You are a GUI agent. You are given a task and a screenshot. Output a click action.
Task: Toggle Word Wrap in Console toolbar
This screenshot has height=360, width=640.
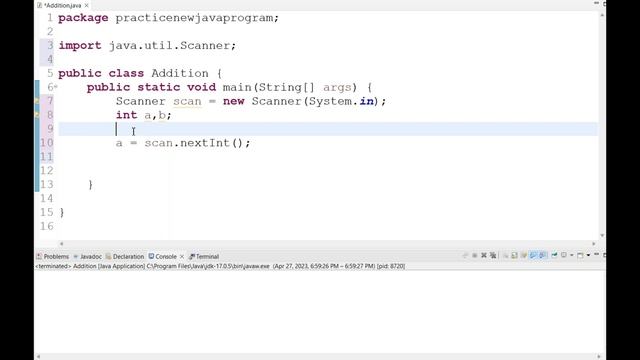(x=524, y=256)
